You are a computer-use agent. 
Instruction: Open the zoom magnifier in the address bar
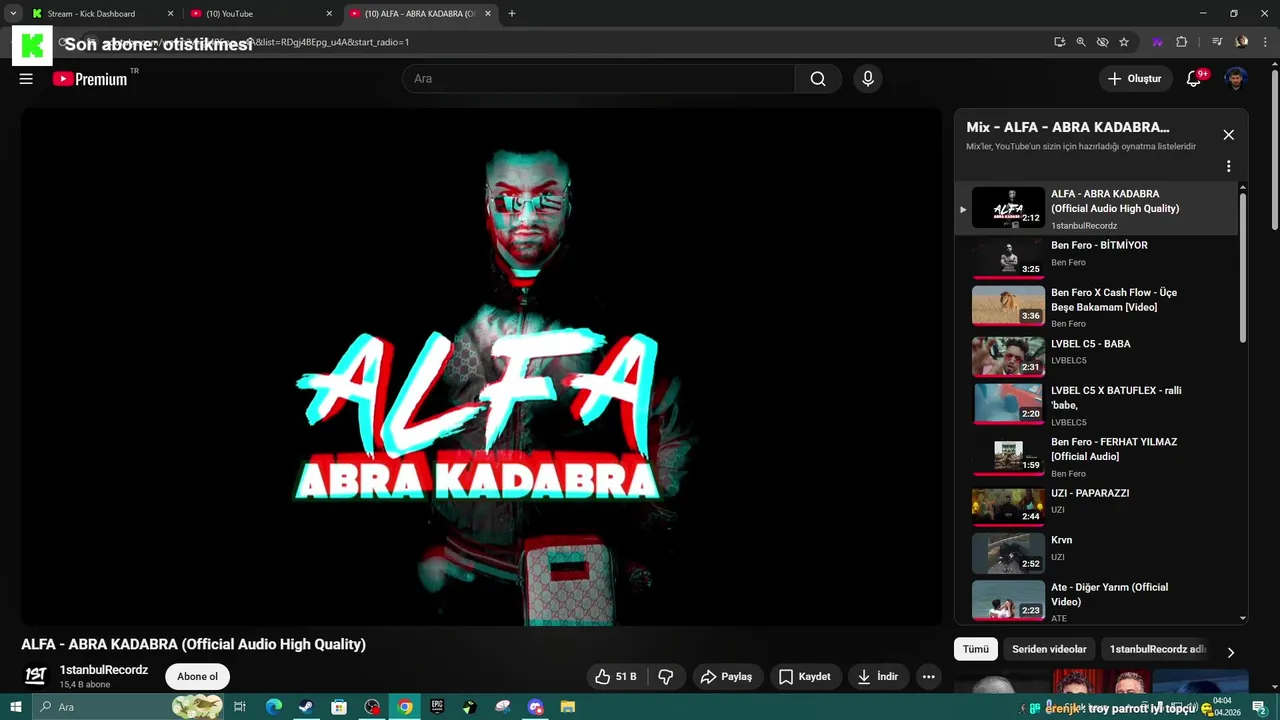[x=1081, y=42]
